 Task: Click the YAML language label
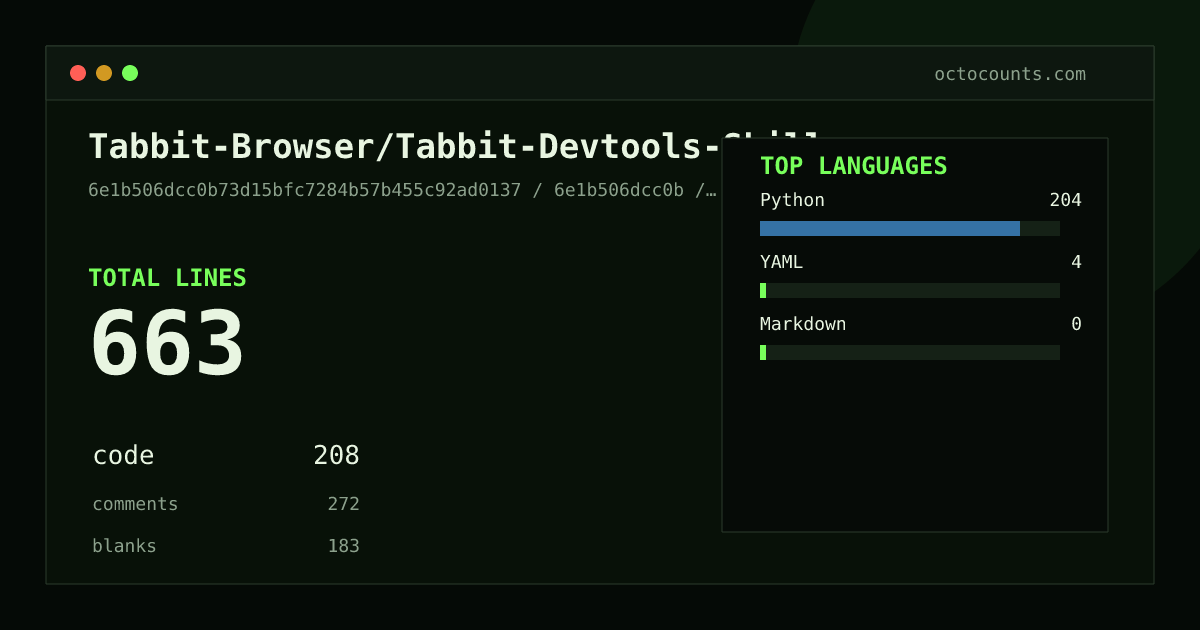click(x=781, y=262)
